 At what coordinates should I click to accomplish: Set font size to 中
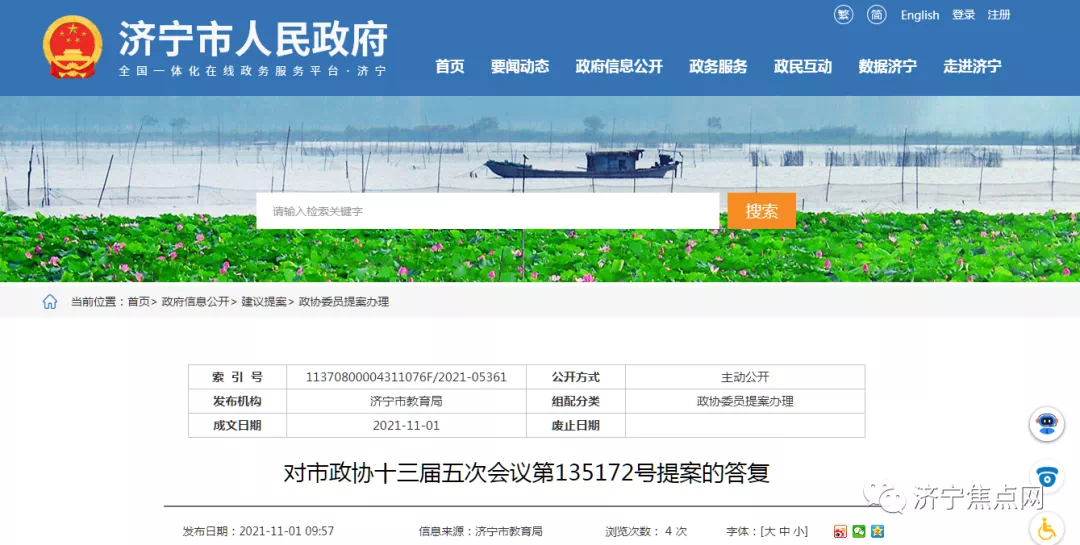[x=784, y=531]
